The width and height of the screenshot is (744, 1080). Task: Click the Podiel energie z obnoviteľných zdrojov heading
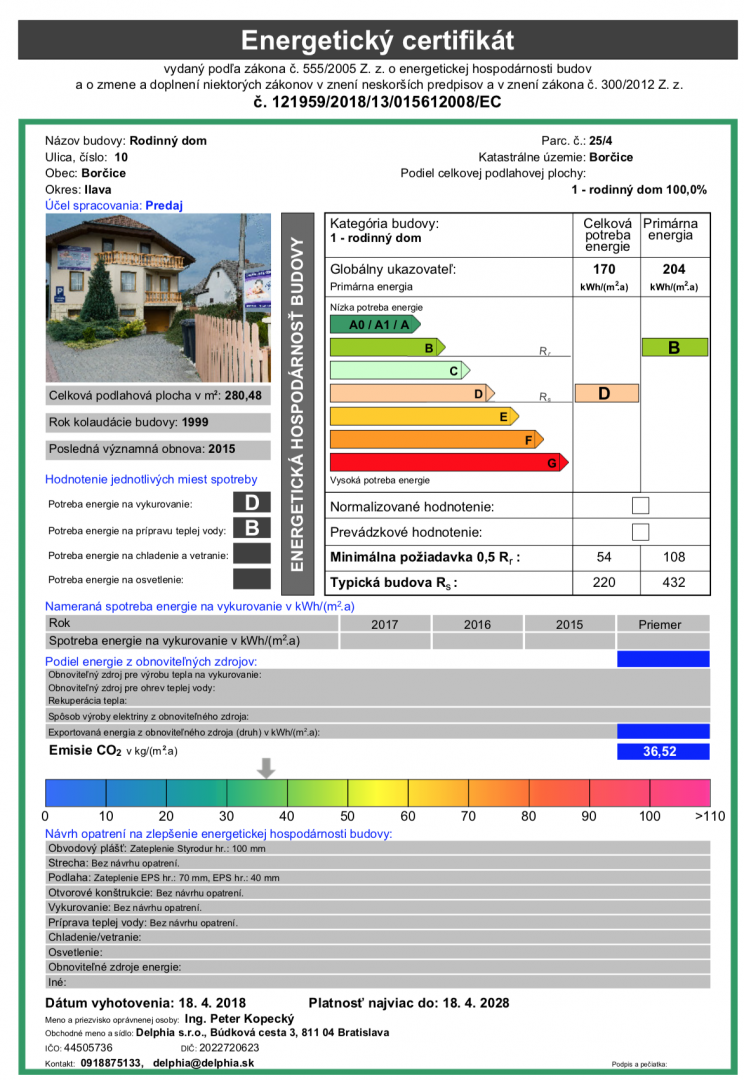(151, 661)
